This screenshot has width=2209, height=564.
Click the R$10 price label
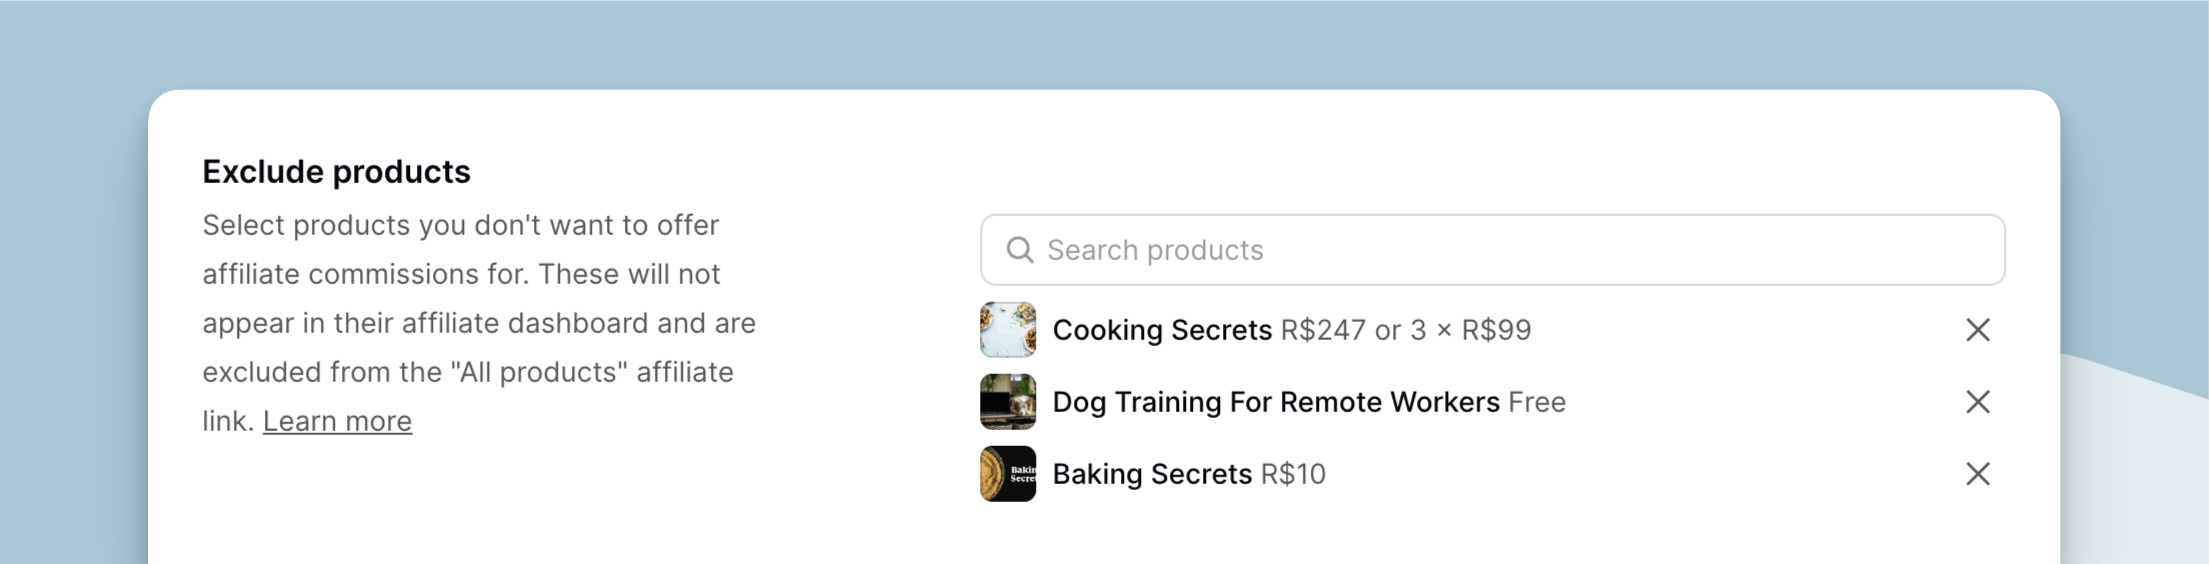(1293, 474)
